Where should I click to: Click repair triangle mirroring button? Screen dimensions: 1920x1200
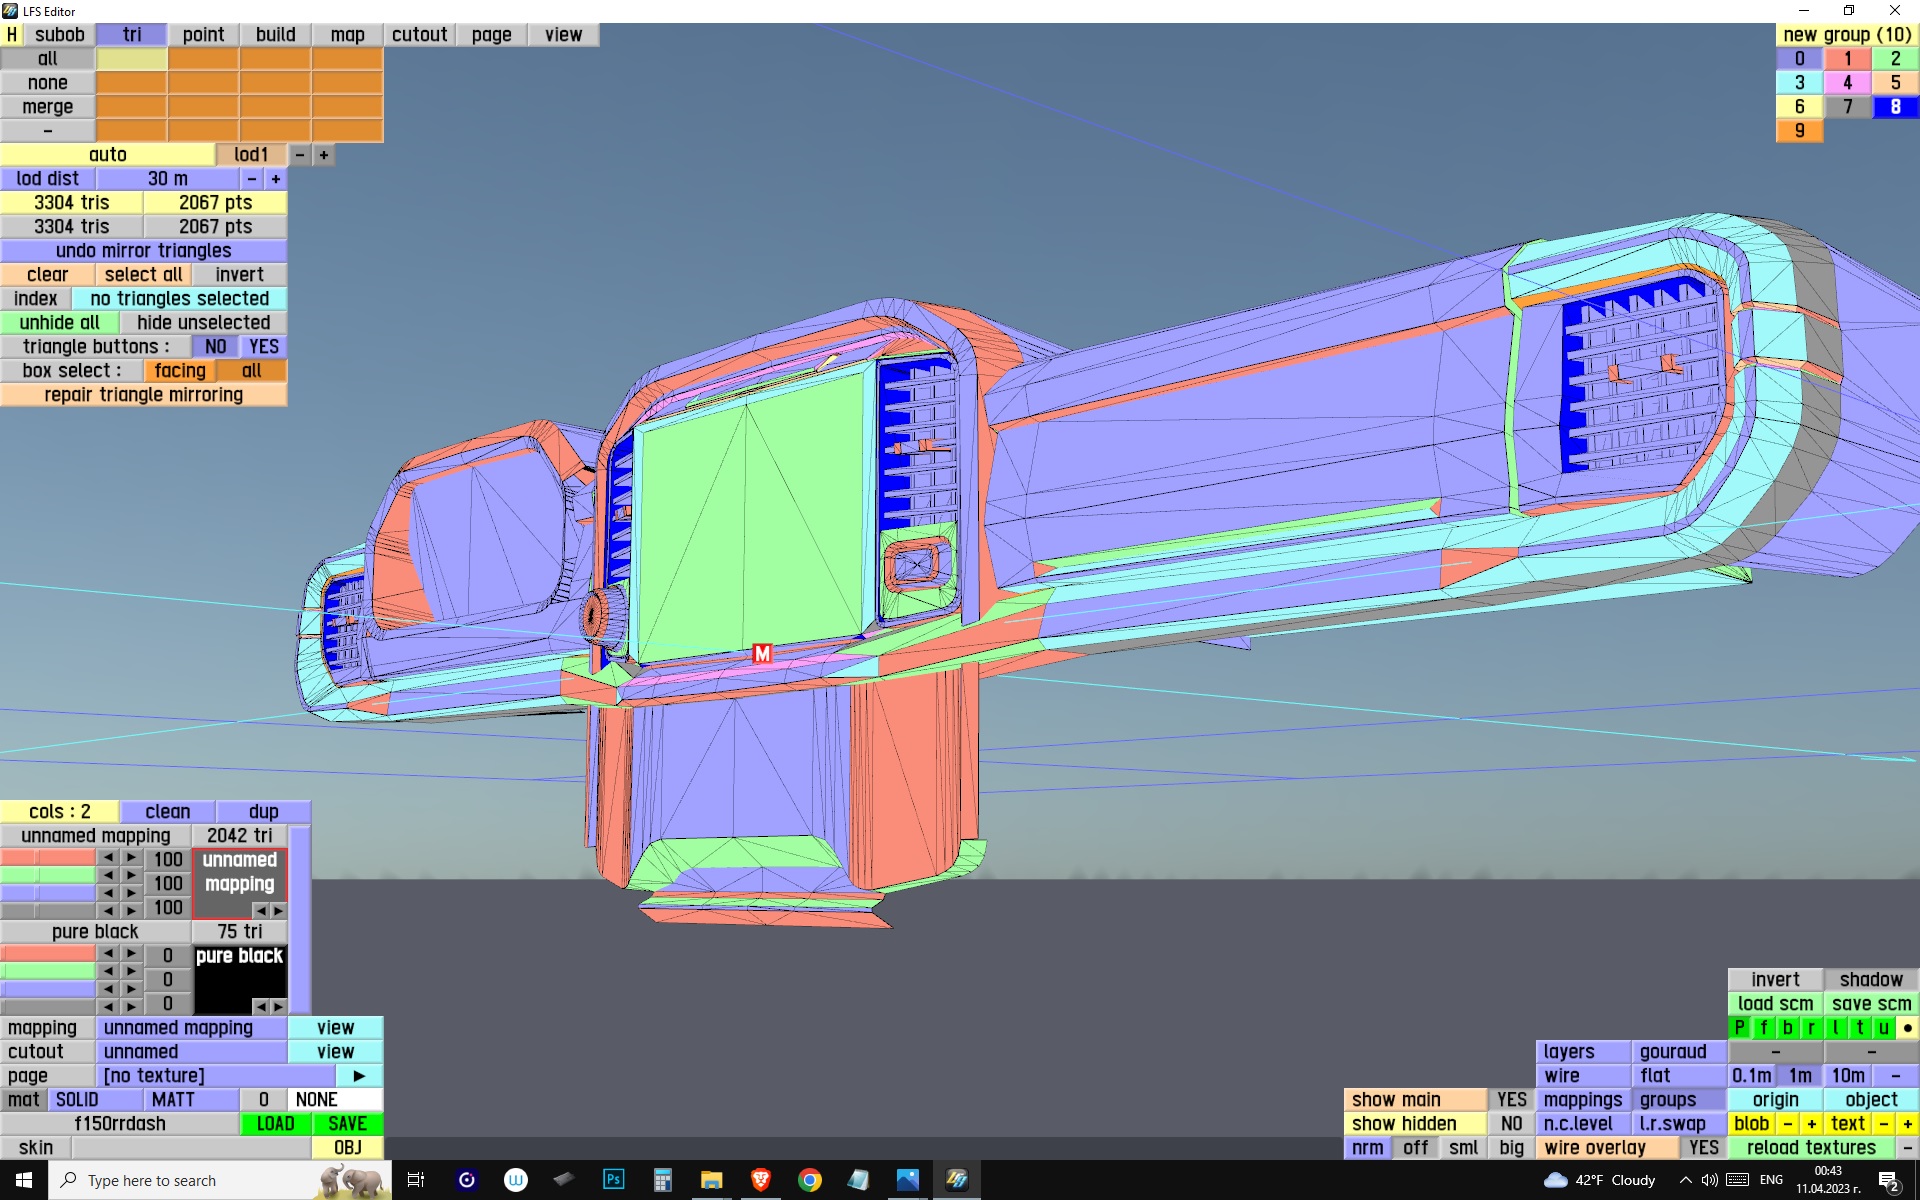(x=143, y=395)
